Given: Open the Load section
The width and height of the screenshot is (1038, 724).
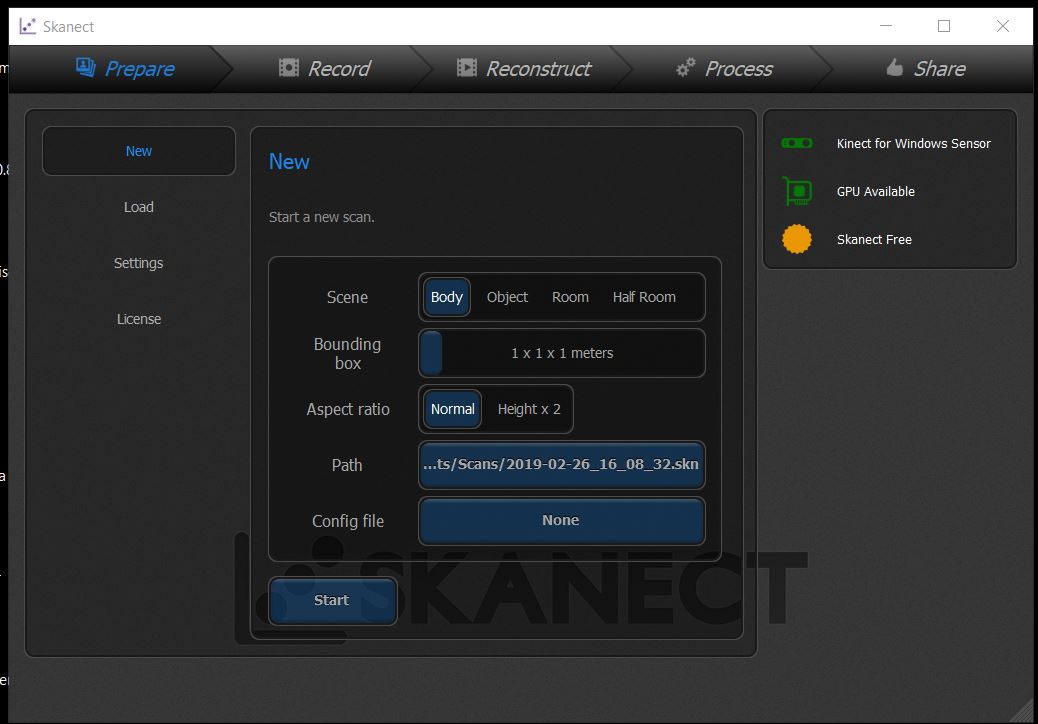Looking at the screenshot, I should click(138, 207).
